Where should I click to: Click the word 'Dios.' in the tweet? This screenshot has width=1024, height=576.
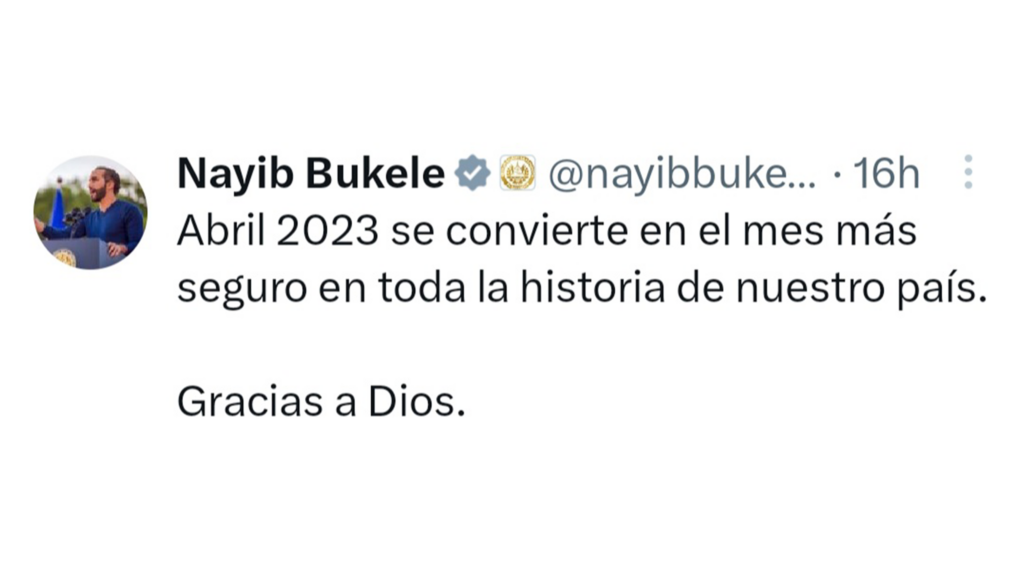(417, 401)
